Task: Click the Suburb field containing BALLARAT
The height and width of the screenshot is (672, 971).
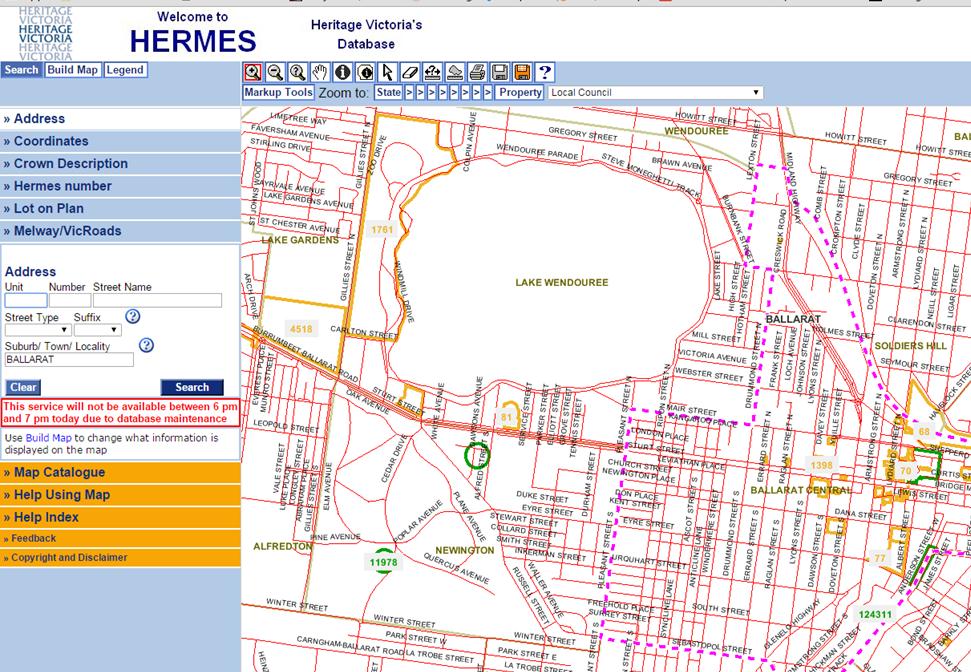Action: [x=69, y=360]
